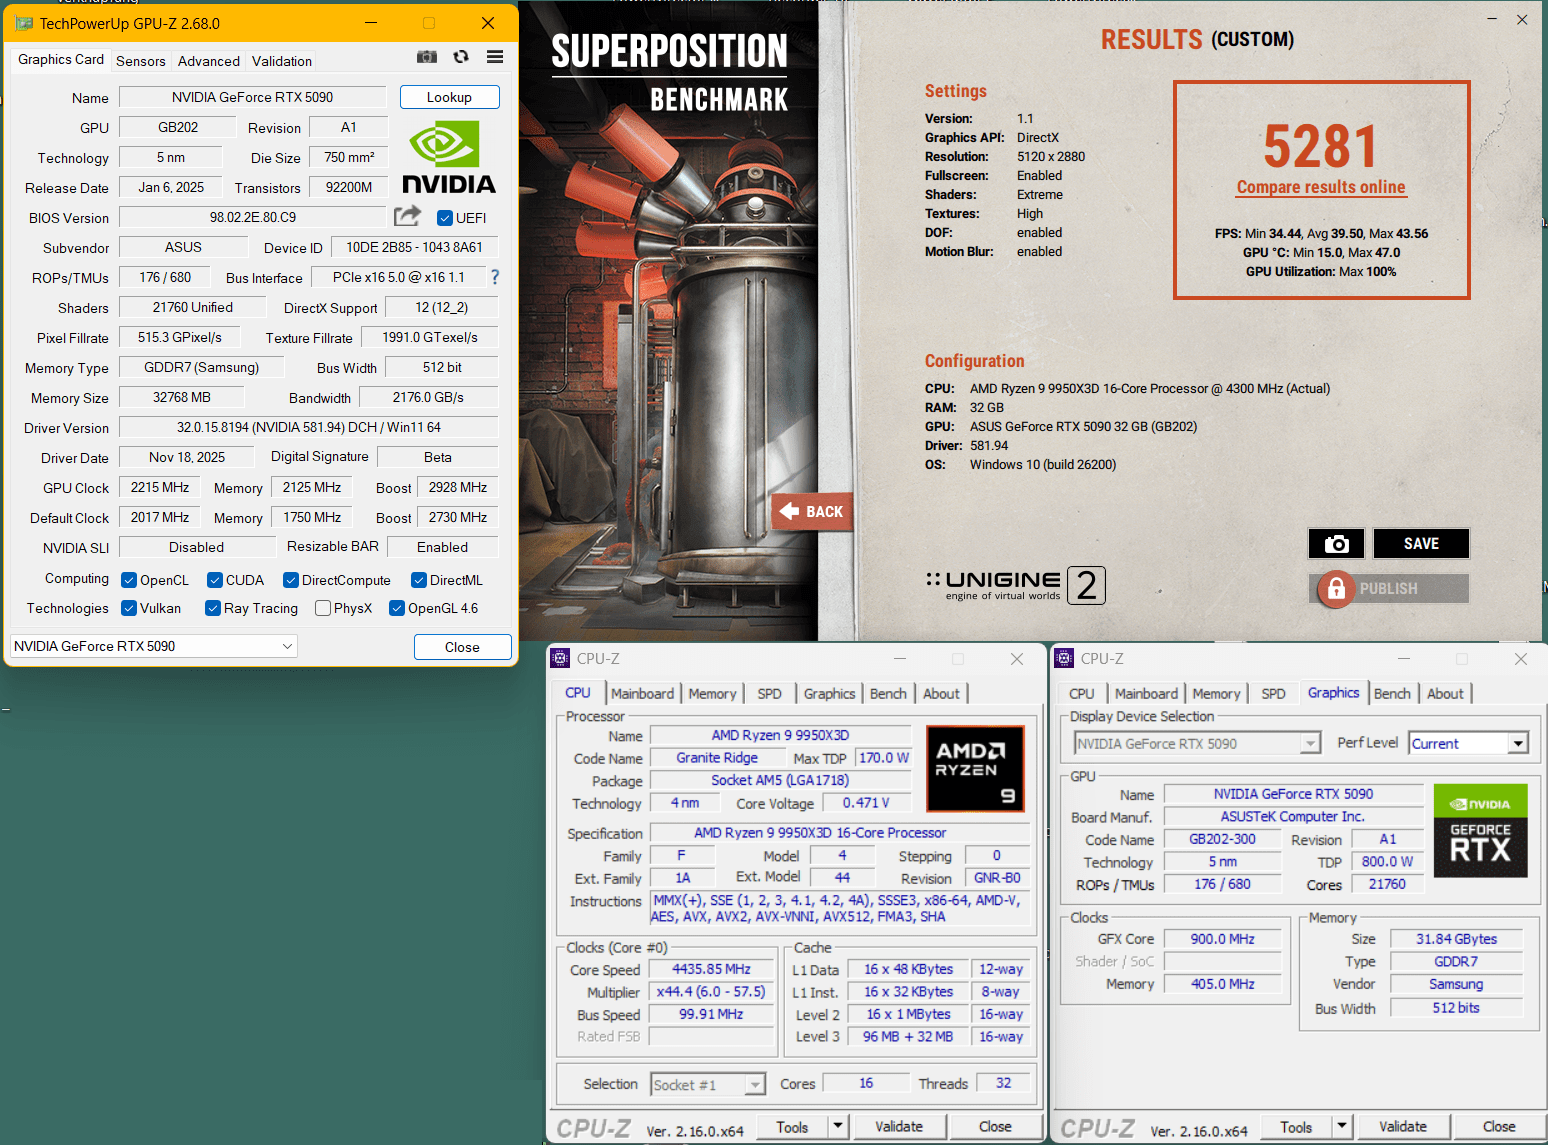Open Bench tab in right CPU-Z
The height and width of the screenshot is (1145, 1548).
[1392, 693]
